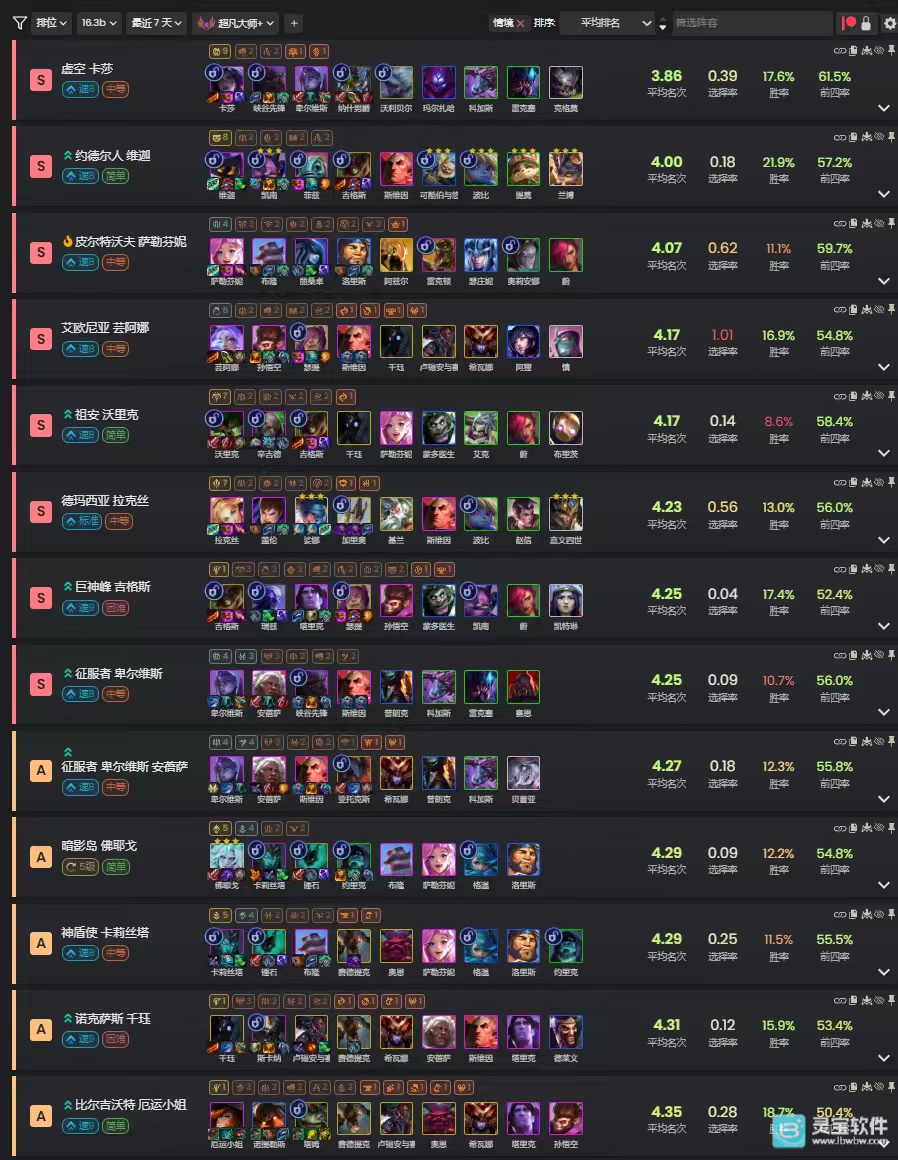Remove the 情境 filter tag

520,24
